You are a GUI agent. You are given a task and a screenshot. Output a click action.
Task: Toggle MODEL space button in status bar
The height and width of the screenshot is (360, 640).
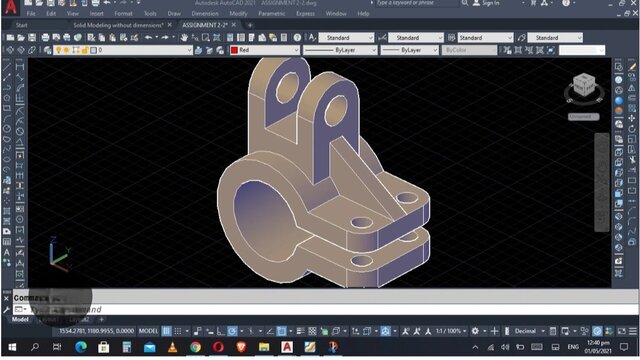tap(149, 331)
